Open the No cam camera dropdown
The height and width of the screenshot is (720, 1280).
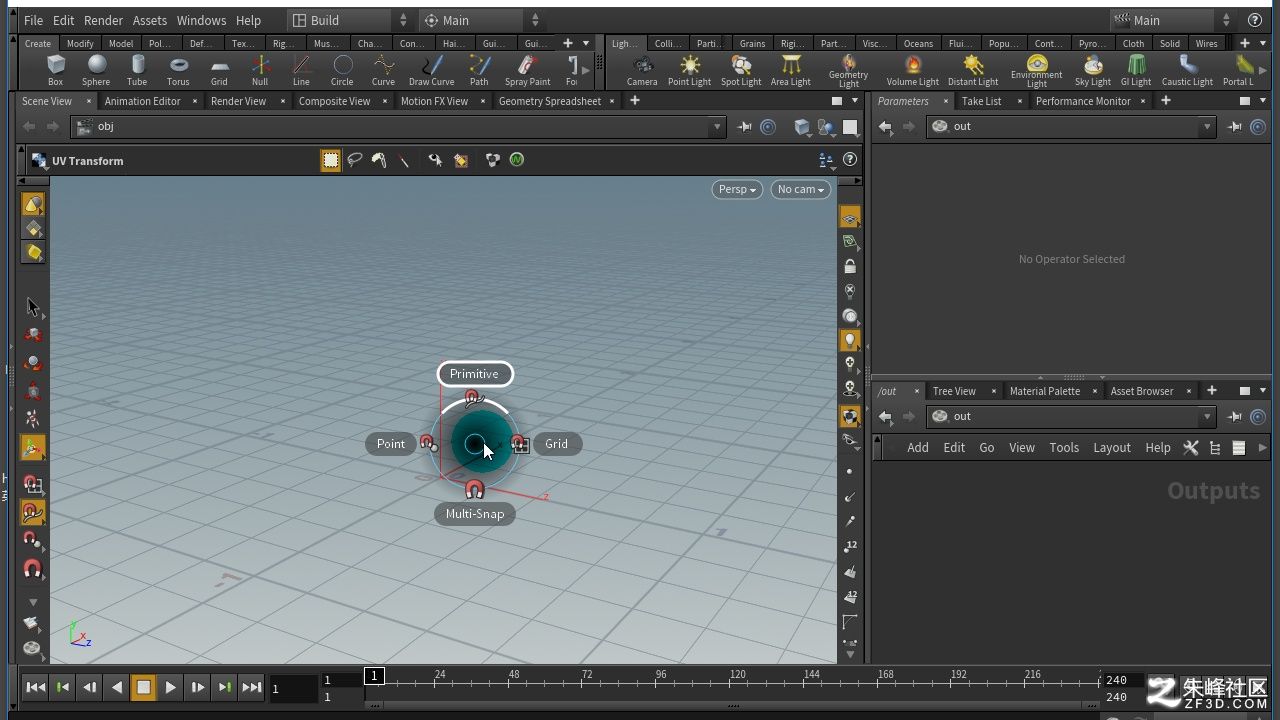(801, 189)
